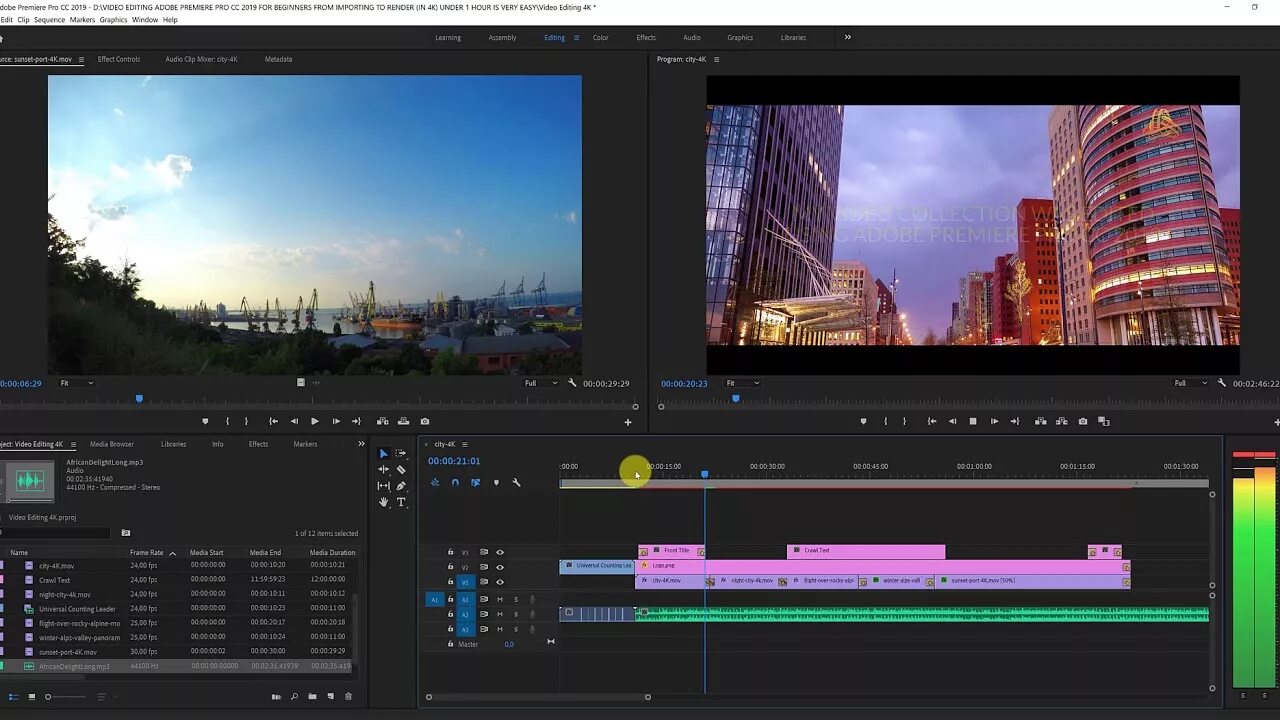Screen dimensions: 1280x720
Task: Click Export Frame camera in Program monitor
Action: [1083, 421]
